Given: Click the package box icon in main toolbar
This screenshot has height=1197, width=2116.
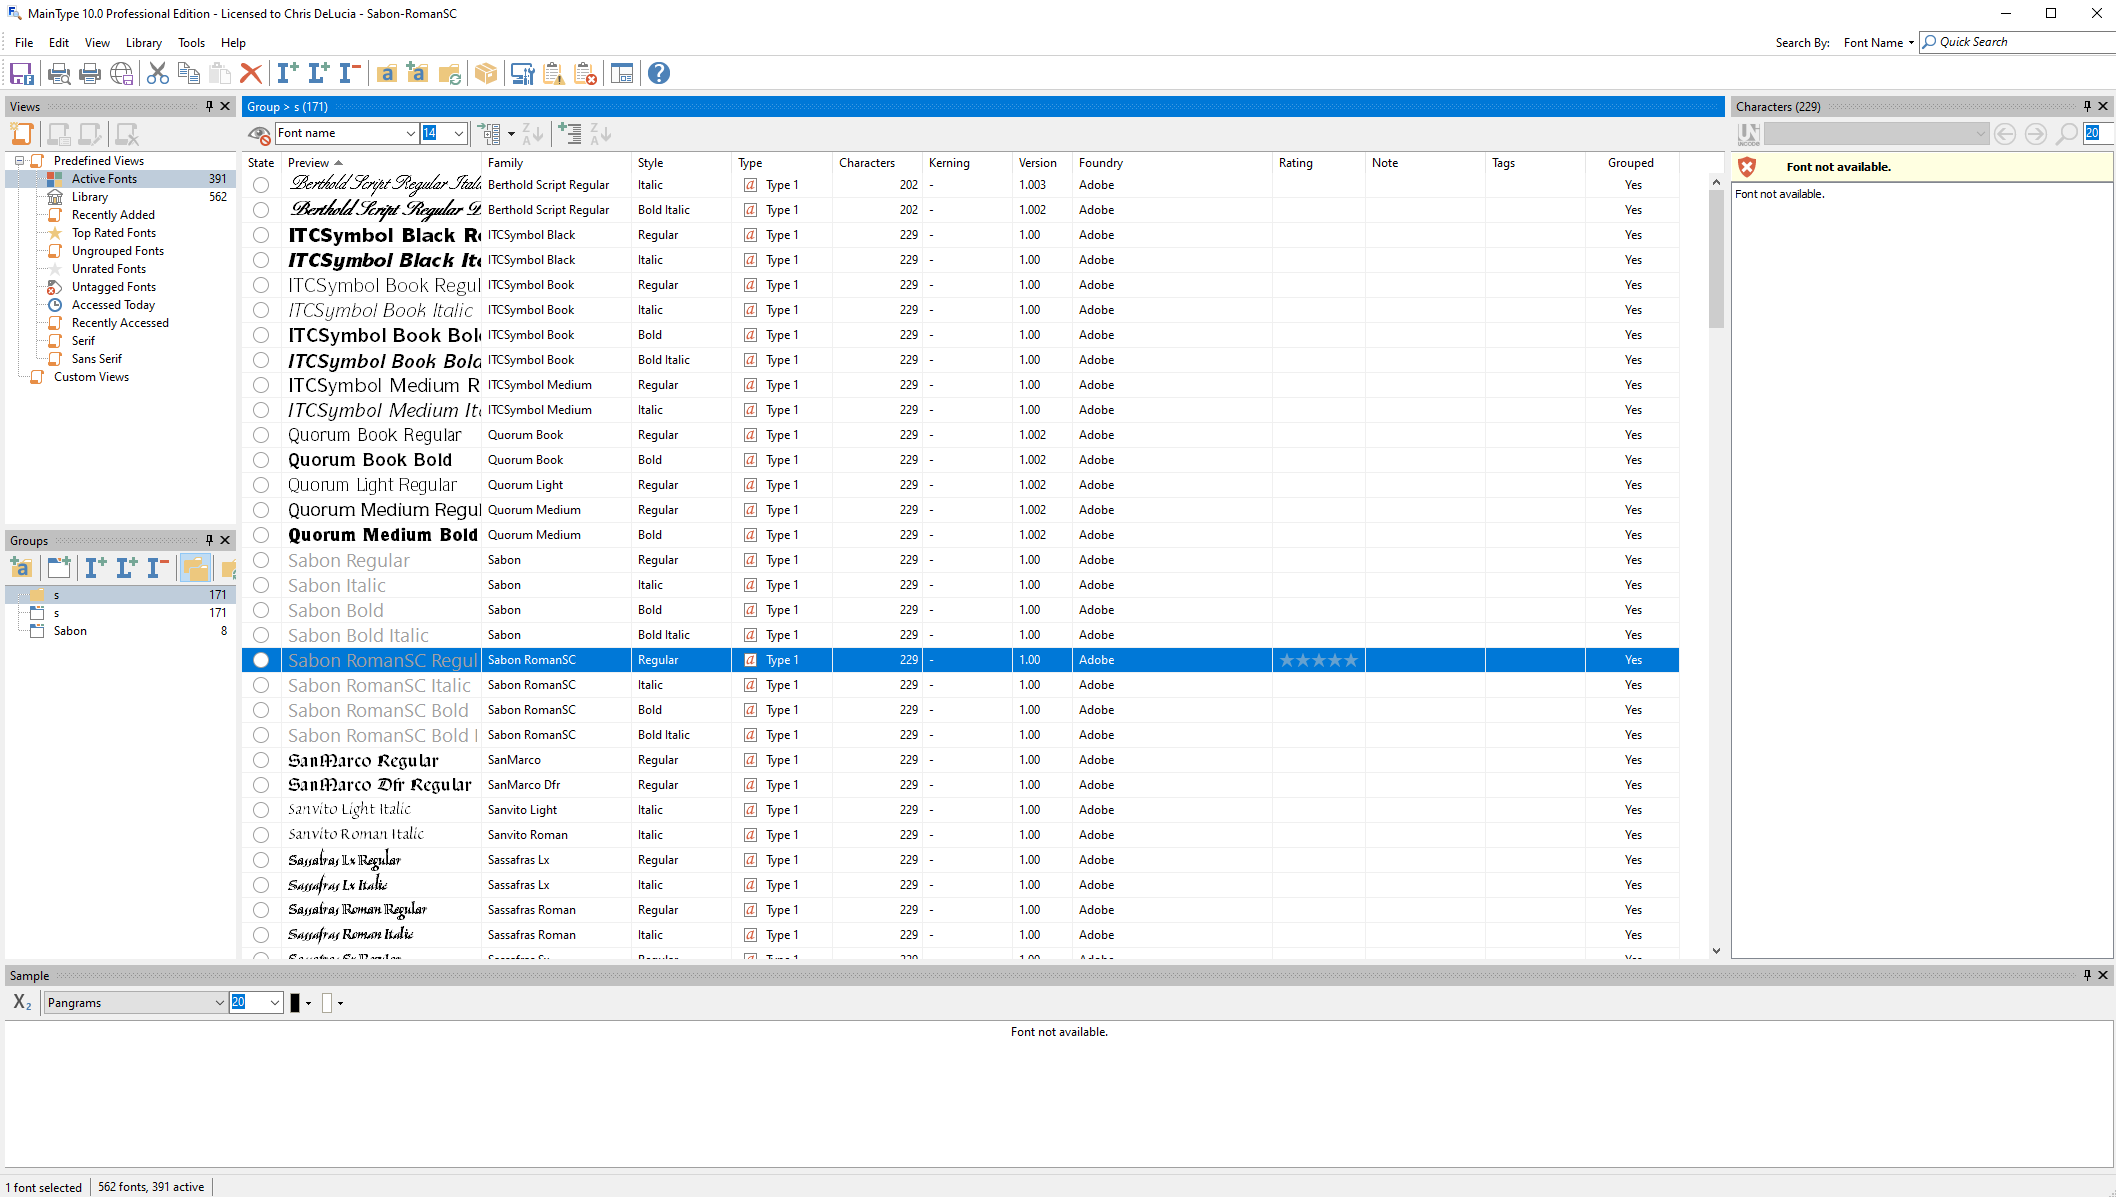Looking at the screenshot, I should tap(486, 73).
